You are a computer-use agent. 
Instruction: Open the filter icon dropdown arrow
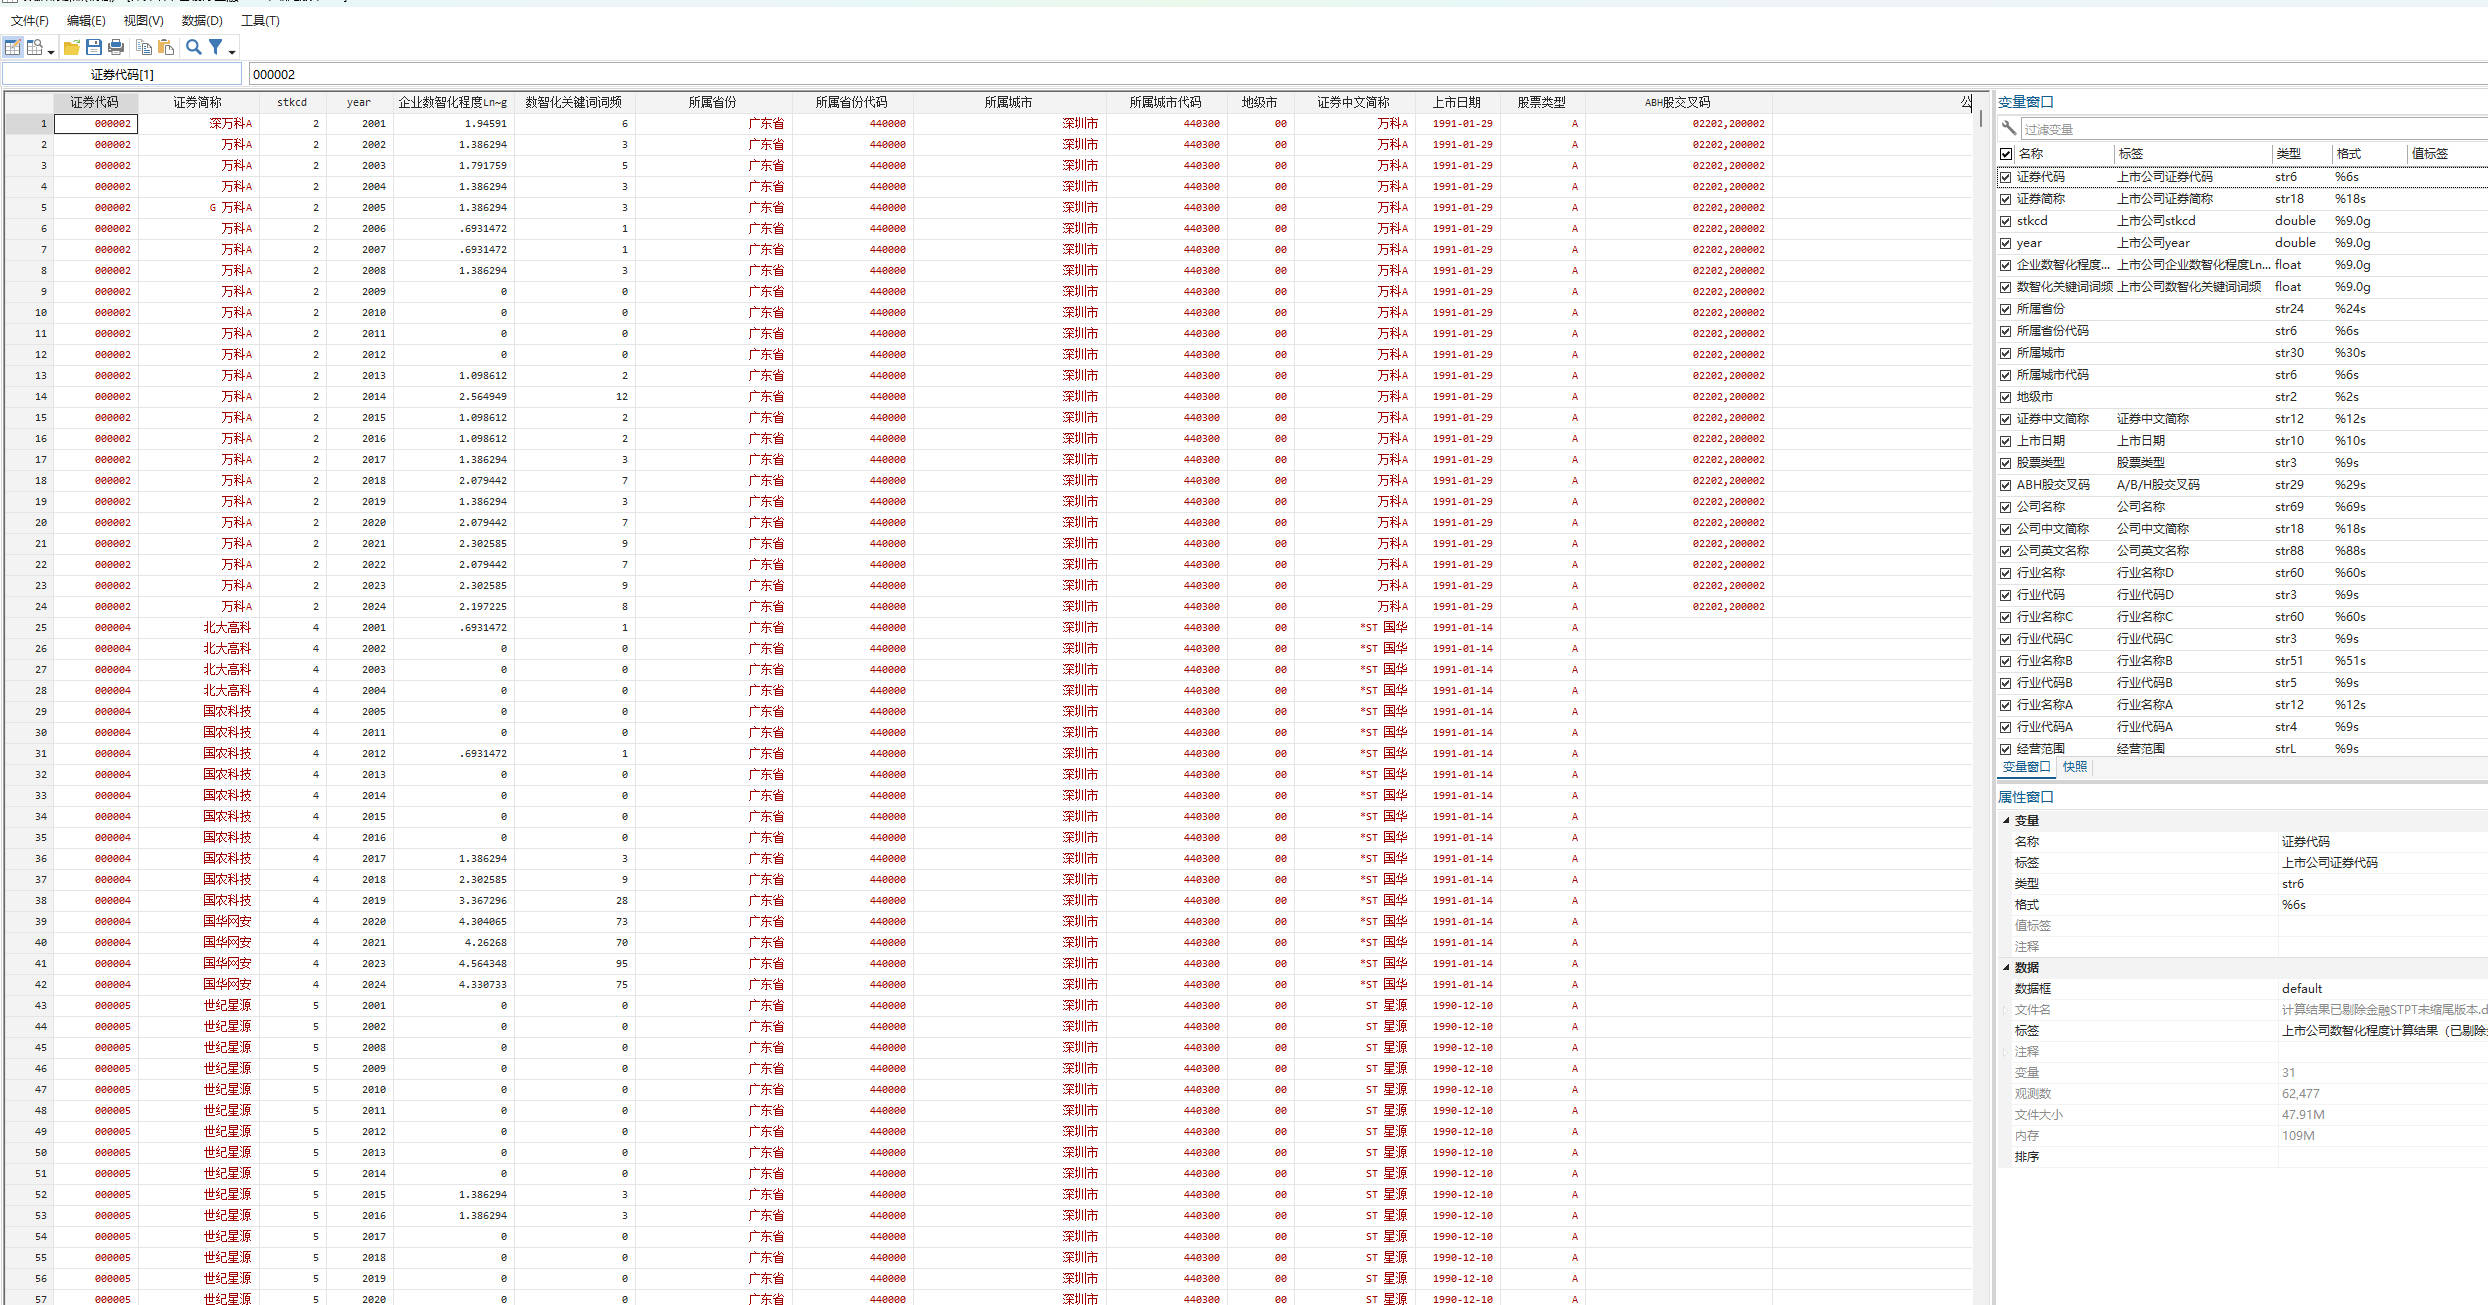232,51
